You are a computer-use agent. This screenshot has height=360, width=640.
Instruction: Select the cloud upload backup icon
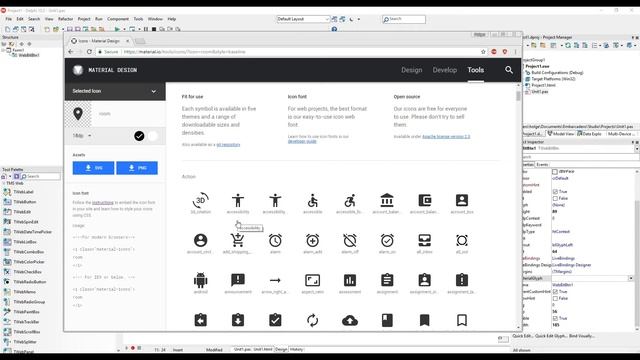click(x=350, y=320)
